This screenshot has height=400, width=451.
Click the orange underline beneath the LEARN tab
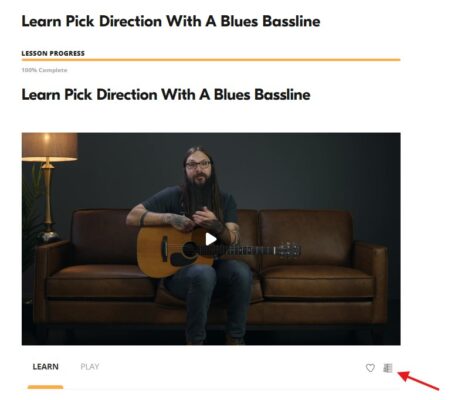pos(45,387)
